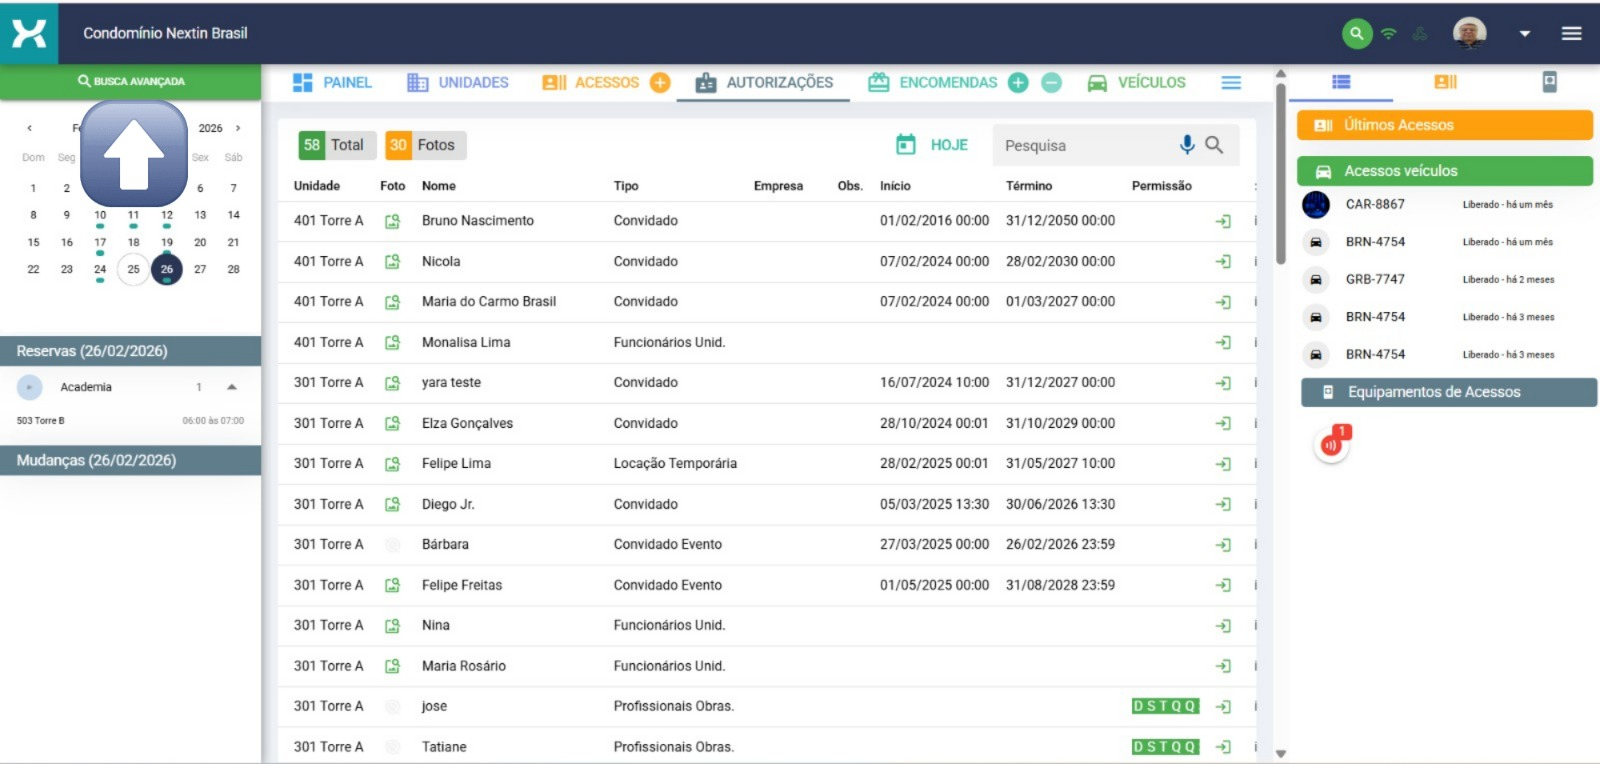Go to next month in calendar
Screen dimensions: 1600x764
tap(238, 128)
